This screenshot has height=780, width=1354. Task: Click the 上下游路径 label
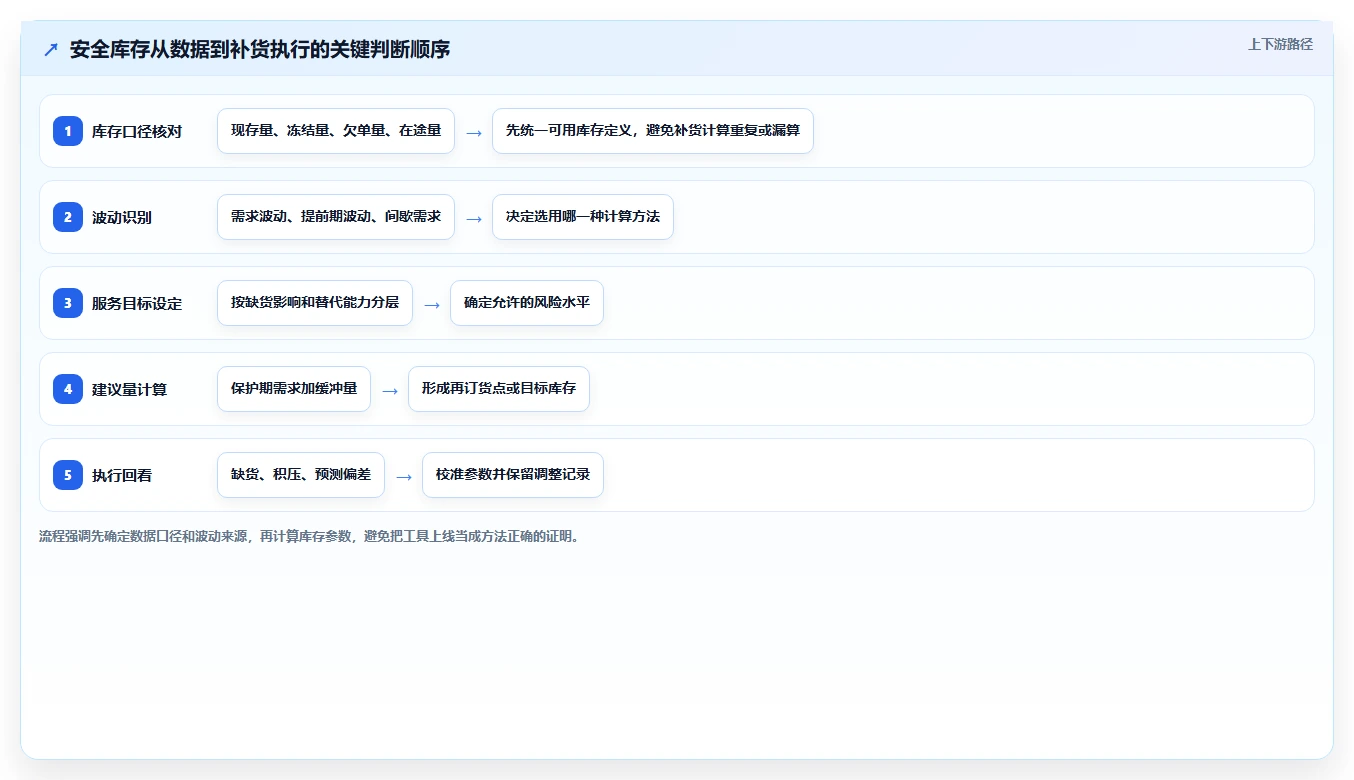(x=1280, y=44)
